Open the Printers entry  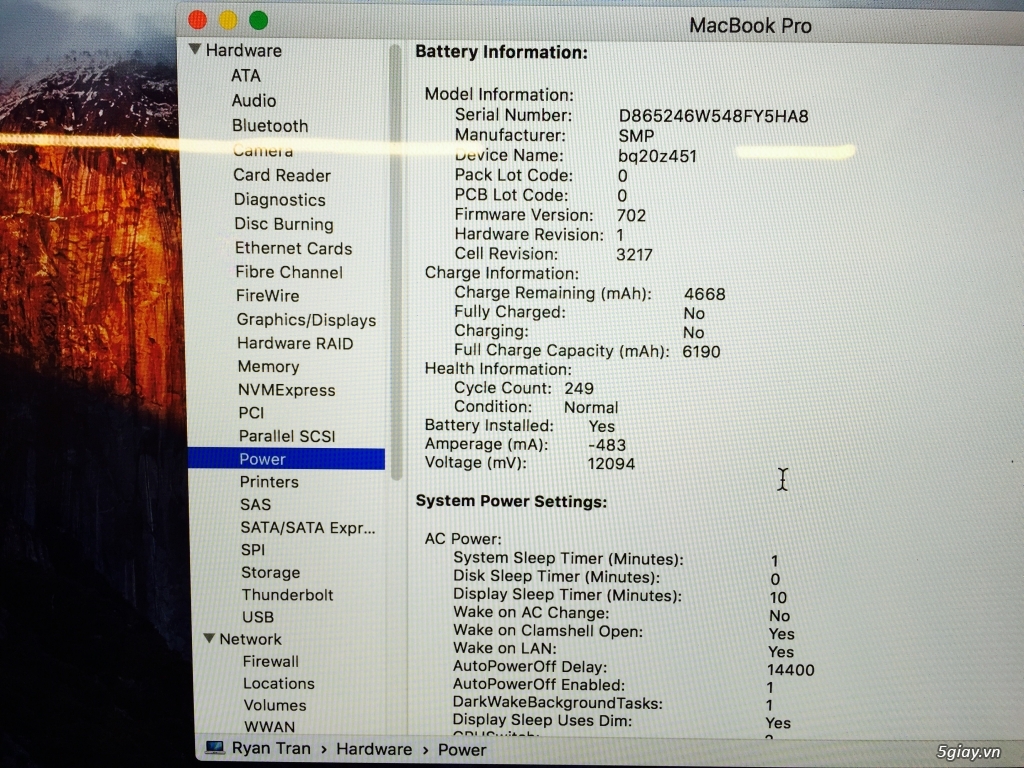point(268,482)
